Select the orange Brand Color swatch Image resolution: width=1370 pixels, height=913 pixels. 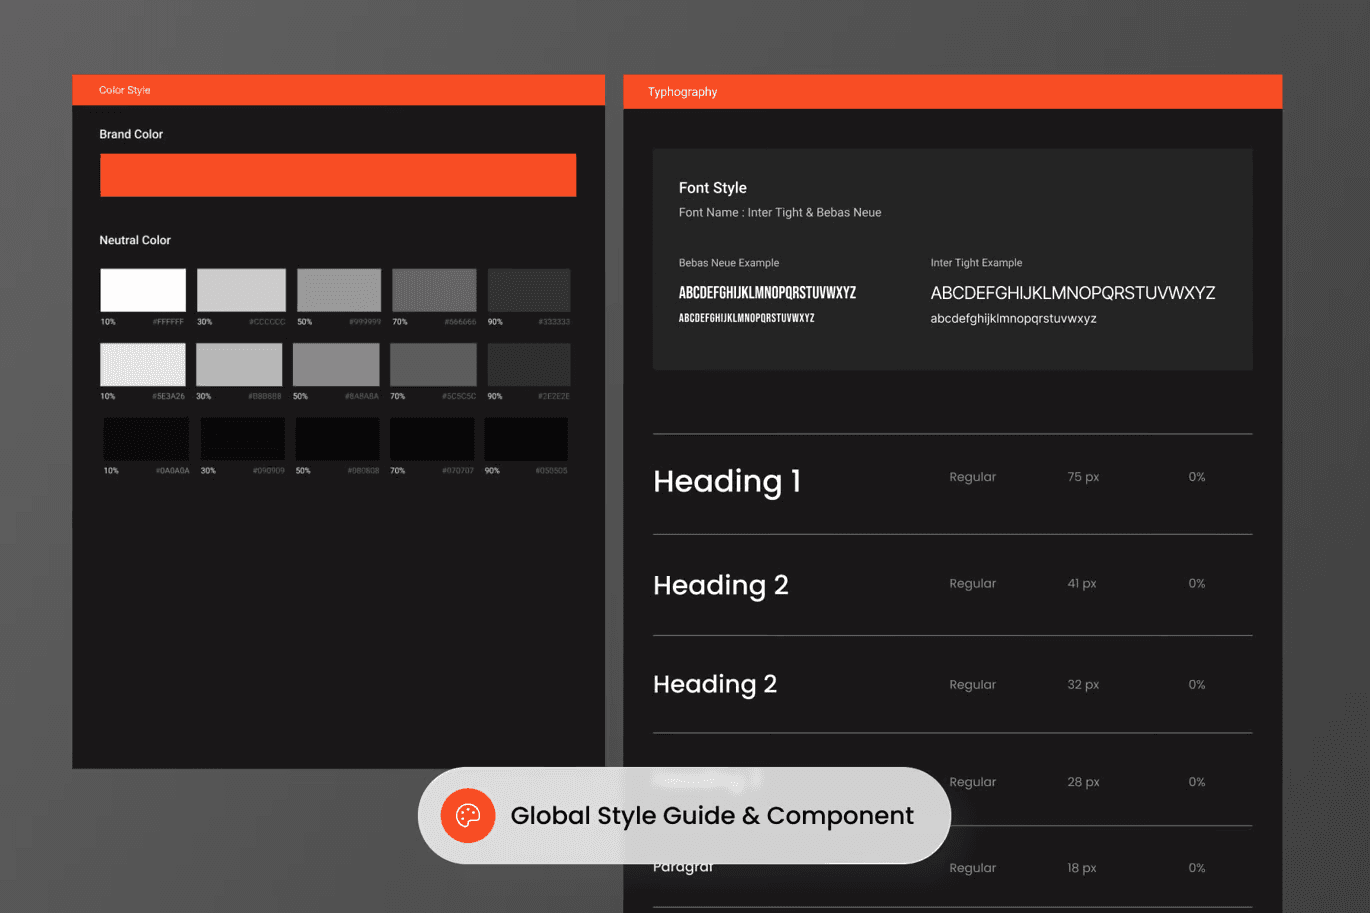pos(338,175)
